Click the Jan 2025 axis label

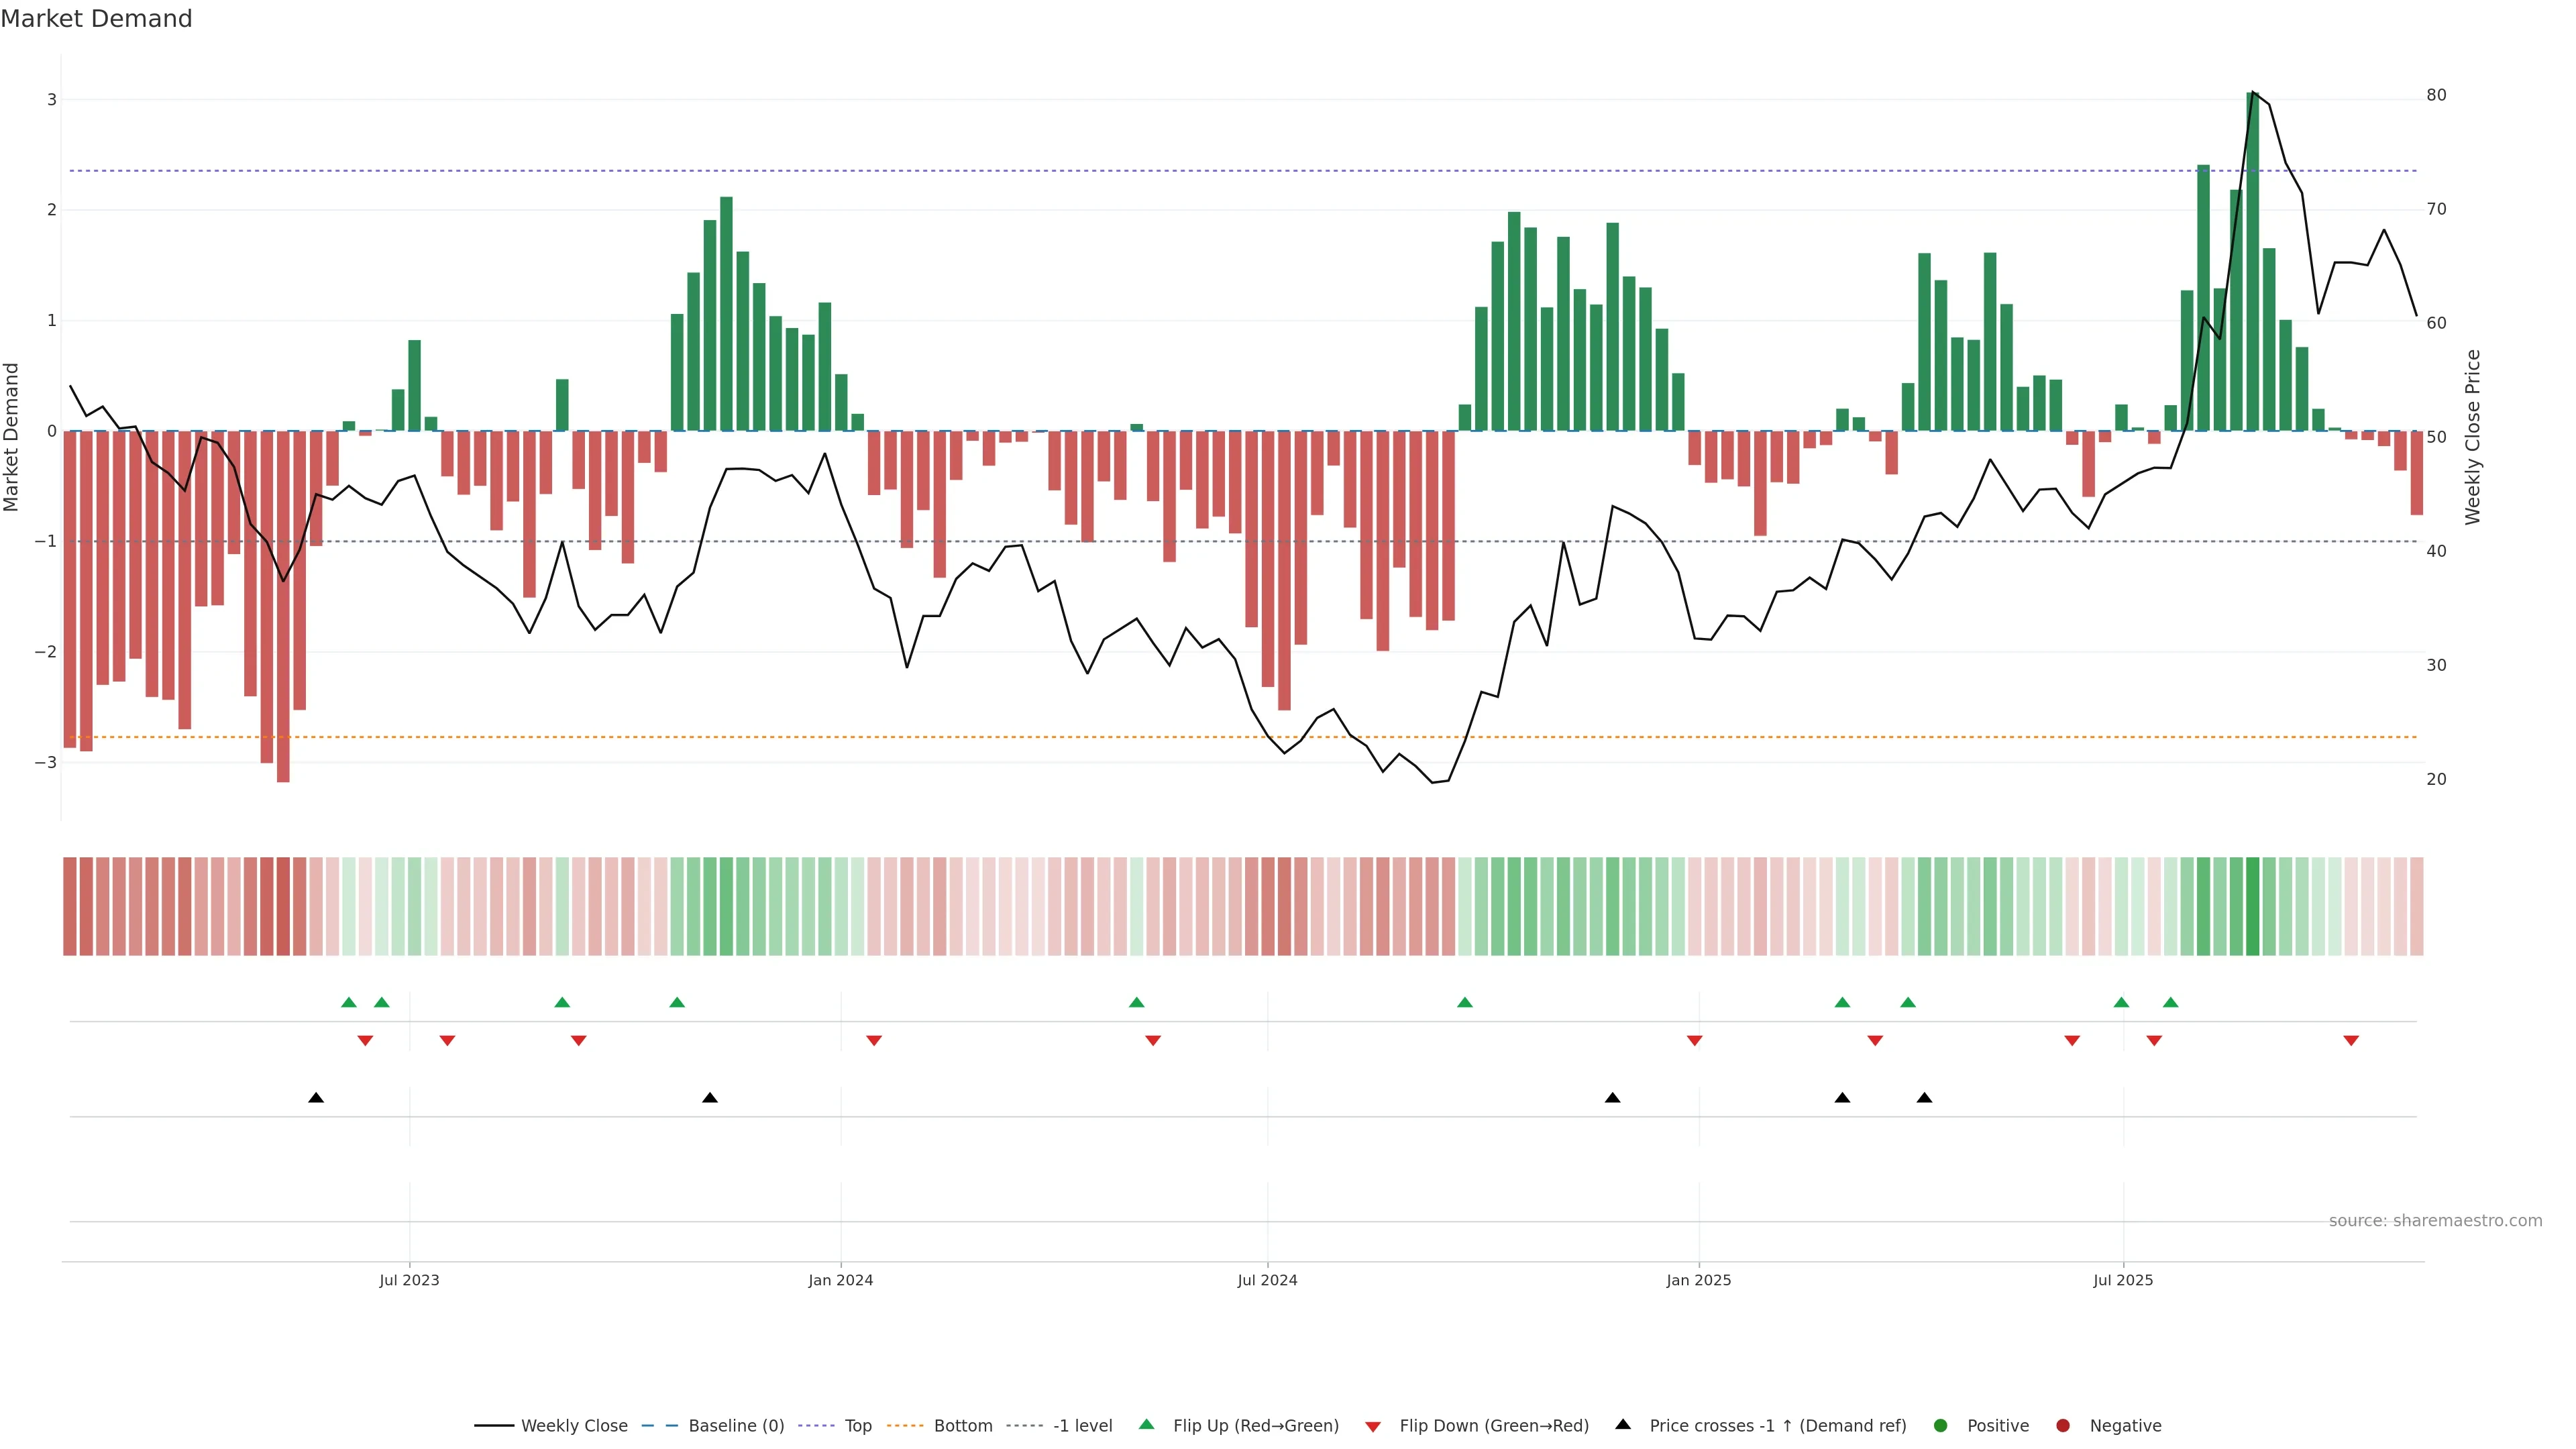(1698, 1280)
